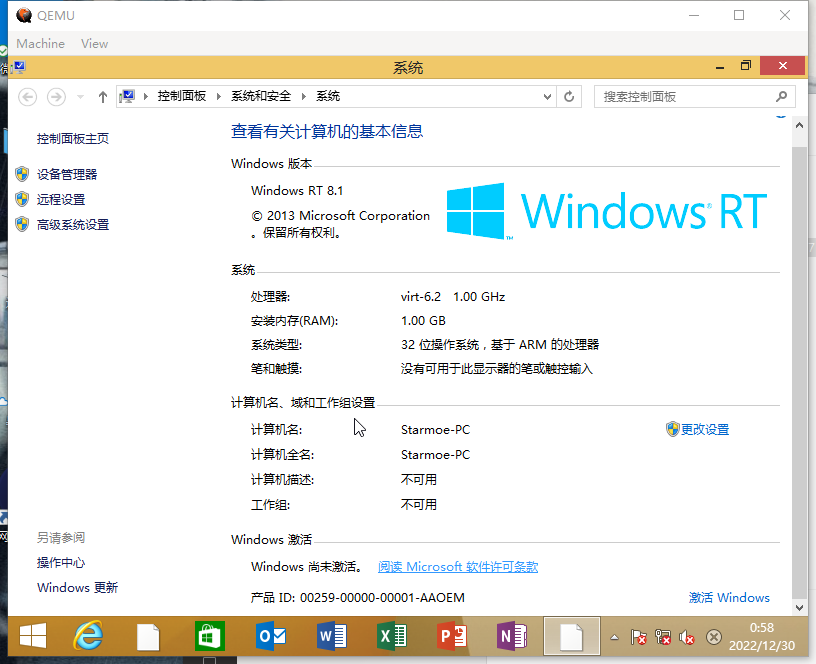
Task: Go up one level to 系统和安全
Action: coord(103,97)
